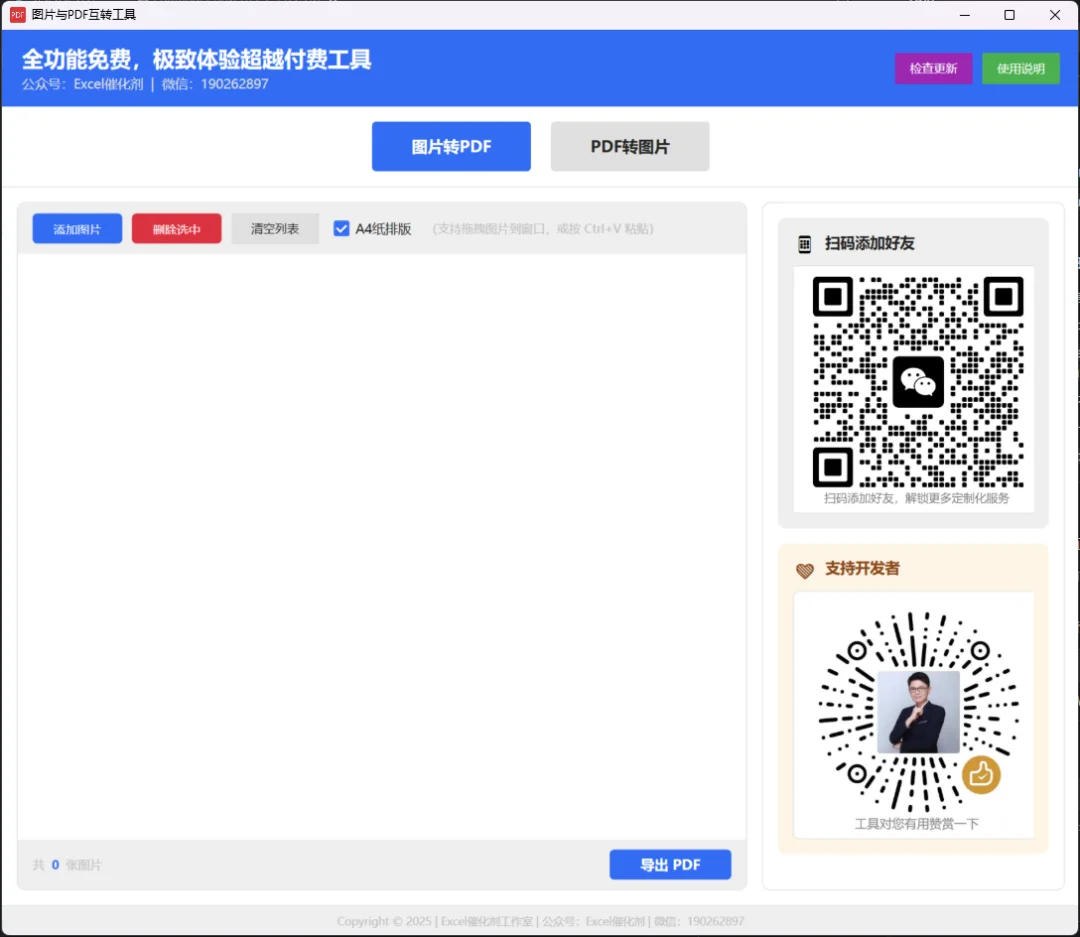Click the WeChat logo in the QR code

point(918,382)
